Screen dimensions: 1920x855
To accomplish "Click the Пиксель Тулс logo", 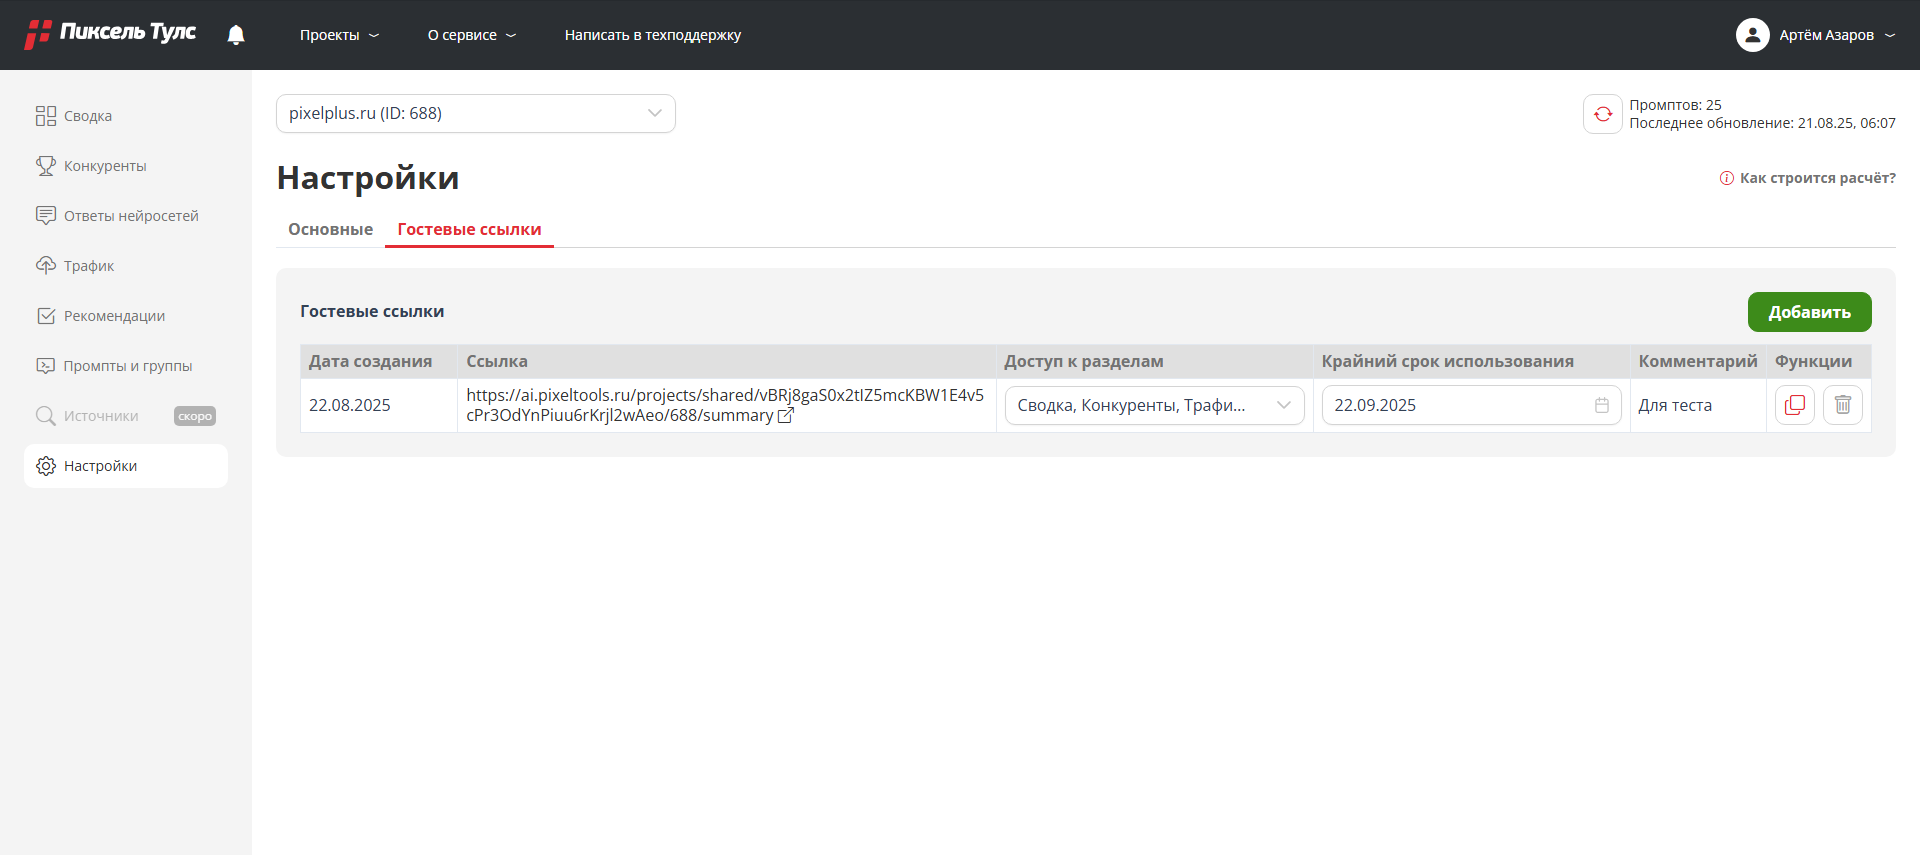I will [110, 34].
